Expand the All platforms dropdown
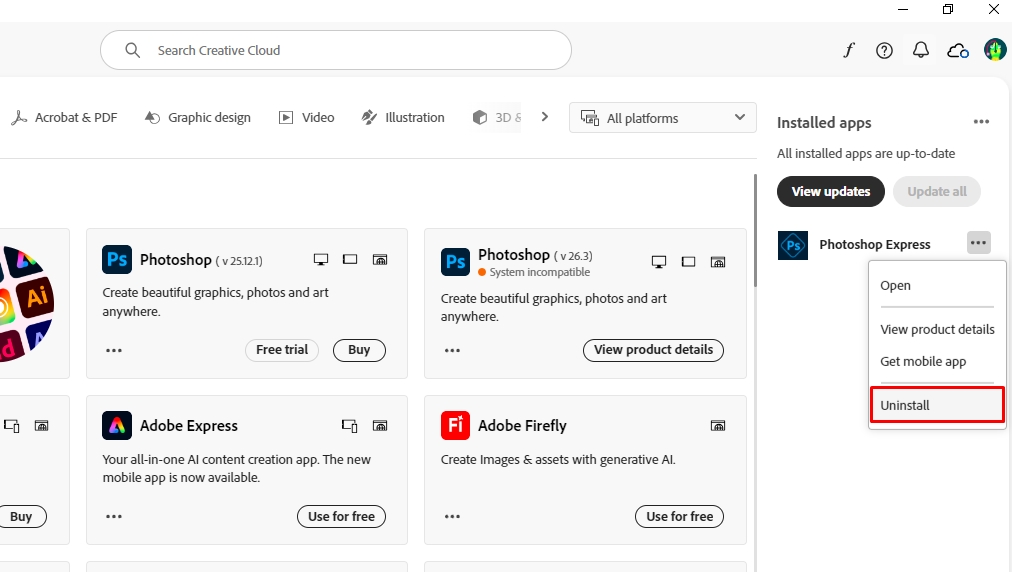Image resolution: width=1012 pixels, height=572 pixels. pyautogui.click(x=662, y=117)
